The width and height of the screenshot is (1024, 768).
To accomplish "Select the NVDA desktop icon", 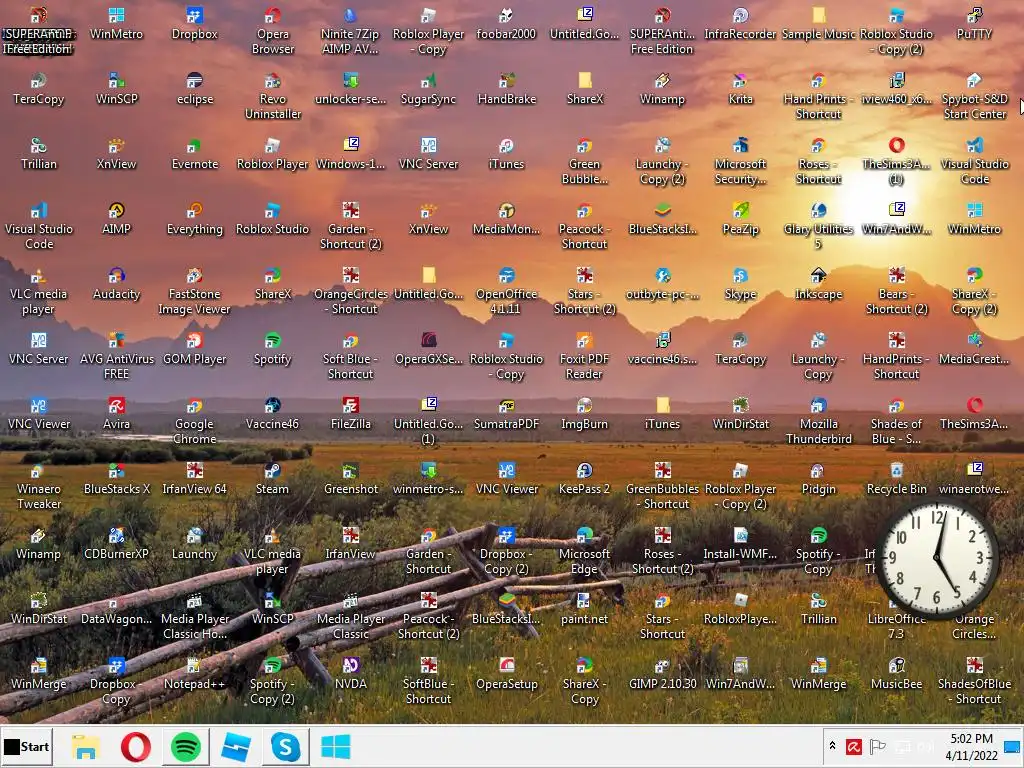I will pyautogui.click(x=350, y=673).
